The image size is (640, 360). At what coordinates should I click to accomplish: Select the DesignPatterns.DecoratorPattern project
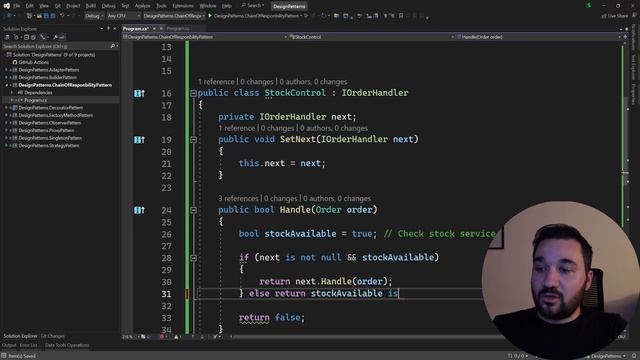click(50, 108)
